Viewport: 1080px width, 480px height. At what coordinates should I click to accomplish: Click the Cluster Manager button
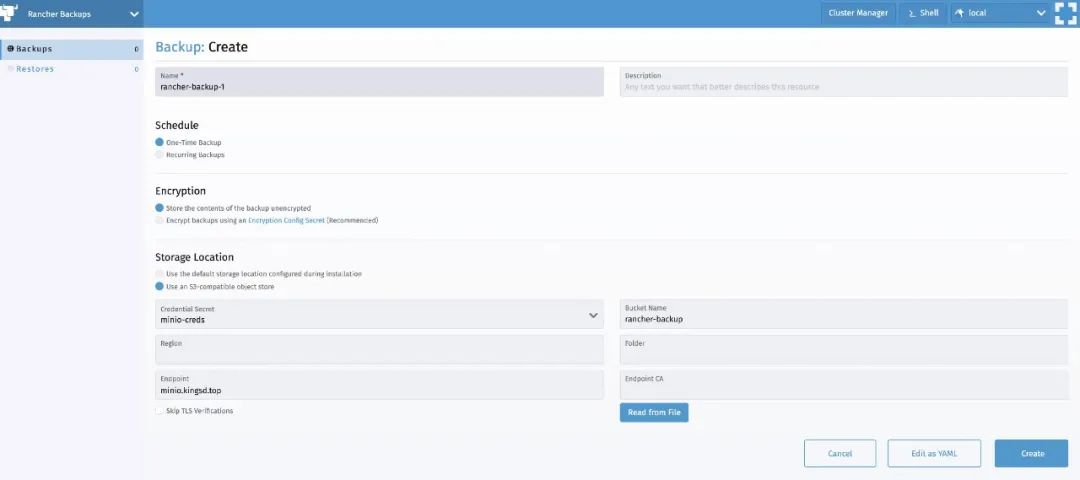click(x=858, y=13)
